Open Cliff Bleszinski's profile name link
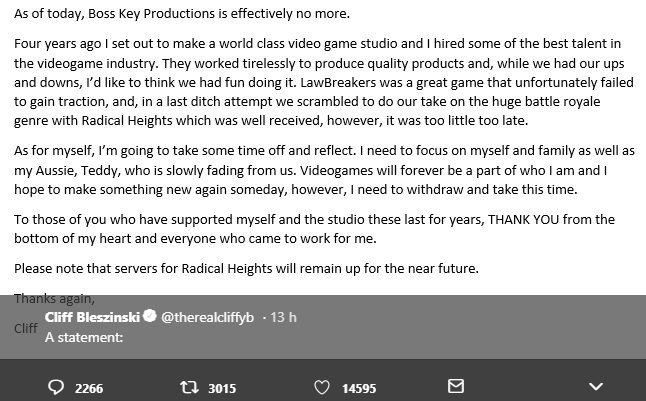The height and width of the screenshot is (401, 646). point(92,317)
